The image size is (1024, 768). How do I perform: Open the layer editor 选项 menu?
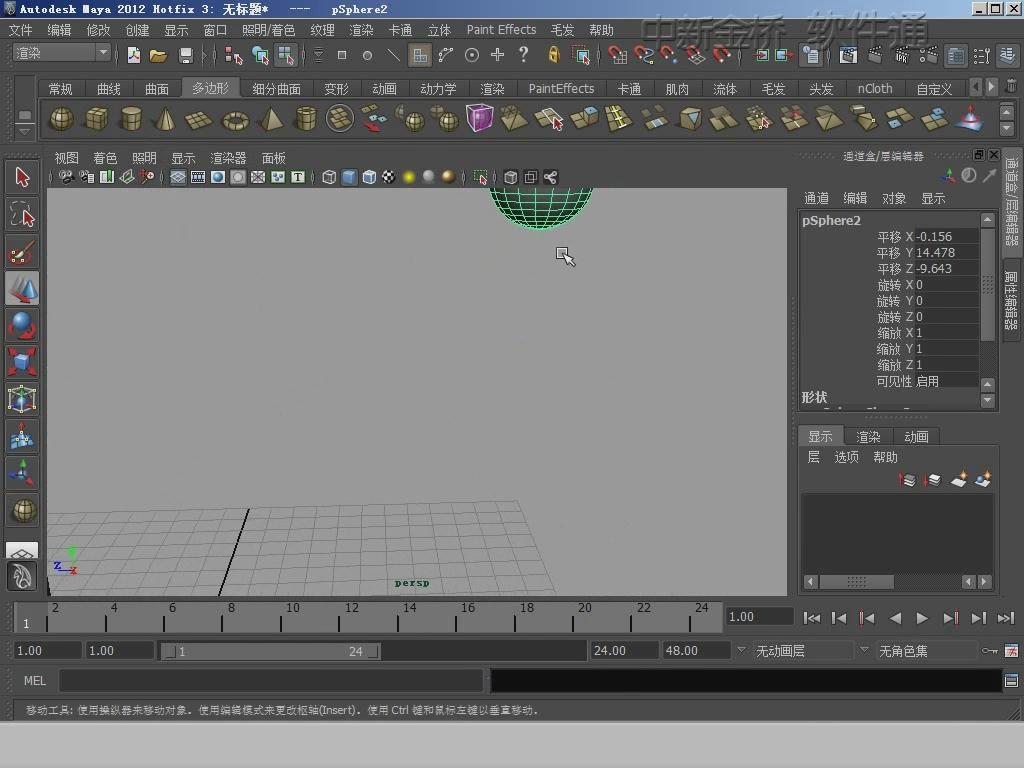pyautogui.click(x=846, y=457)
